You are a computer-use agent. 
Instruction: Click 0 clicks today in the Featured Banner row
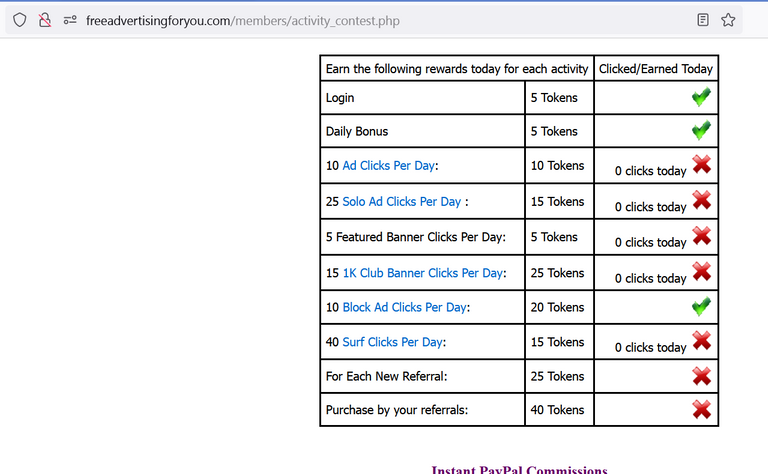click(650, 242)
